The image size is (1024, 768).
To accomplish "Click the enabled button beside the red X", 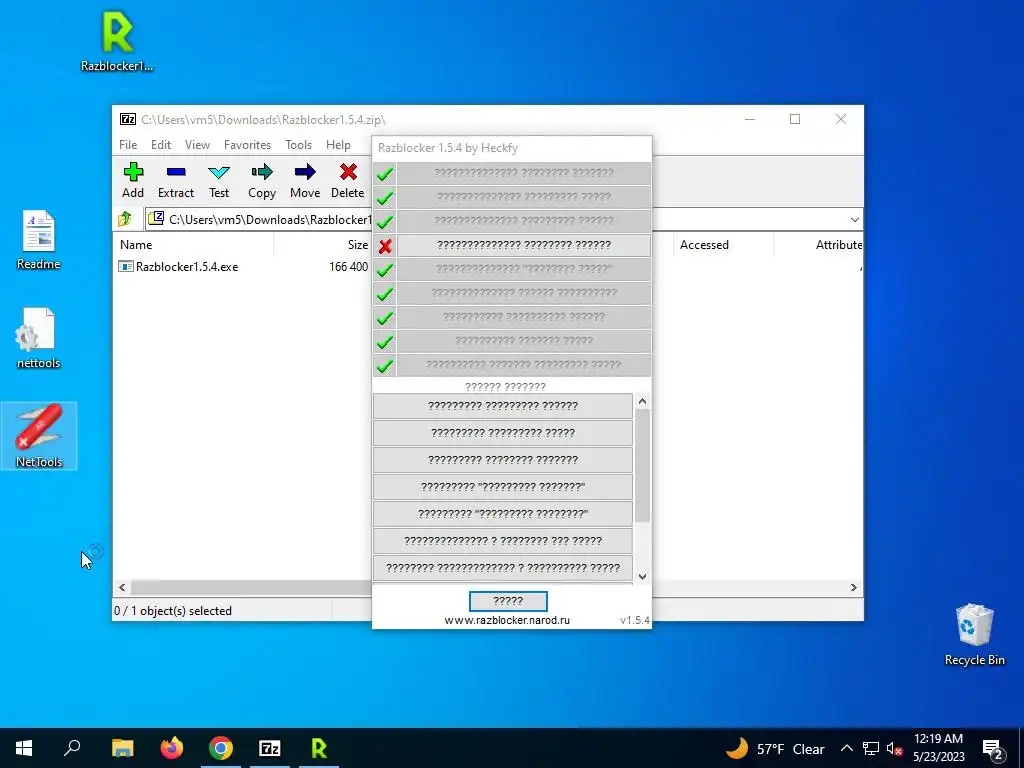I will (x=524, y=246).
